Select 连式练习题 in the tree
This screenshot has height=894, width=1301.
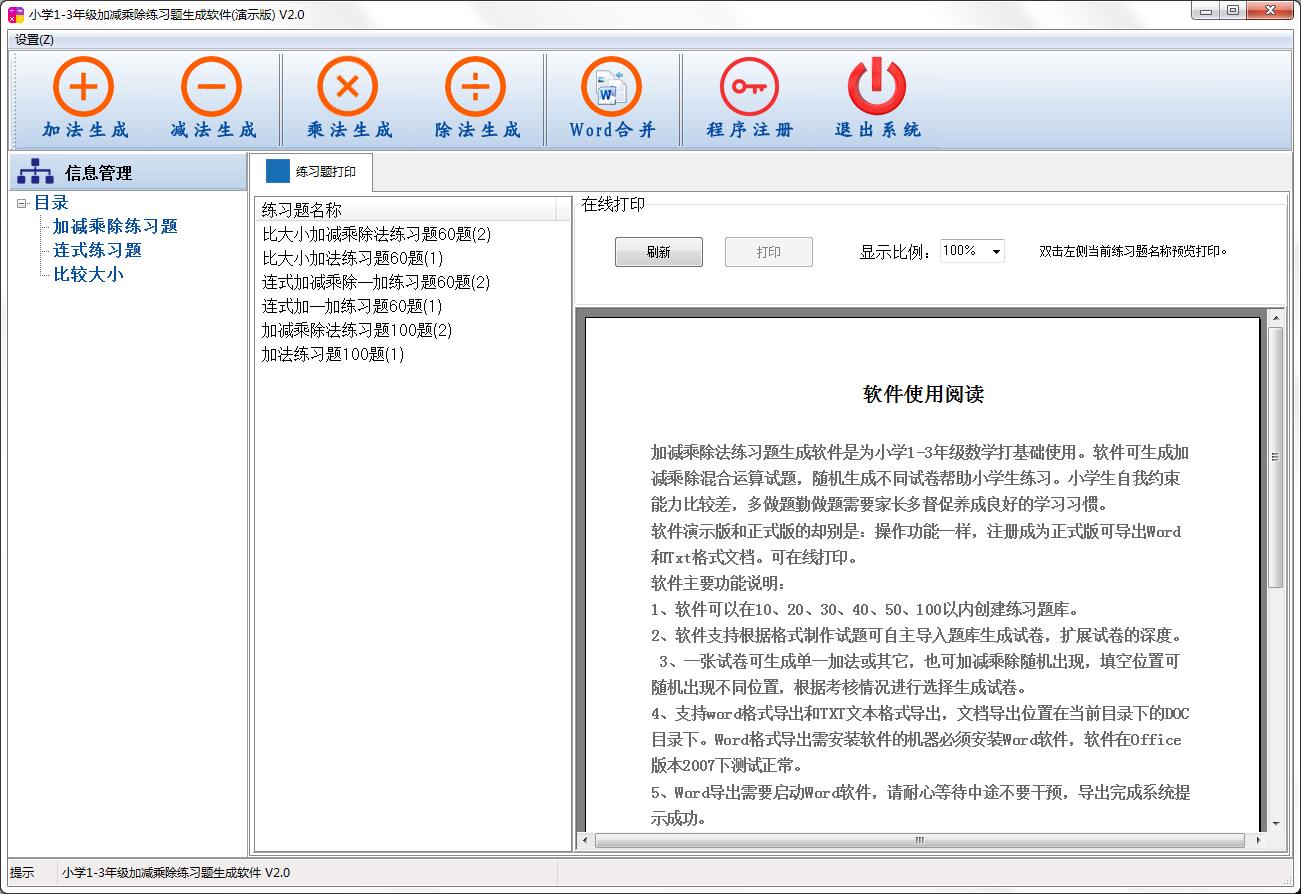click(x=97, y=251)
